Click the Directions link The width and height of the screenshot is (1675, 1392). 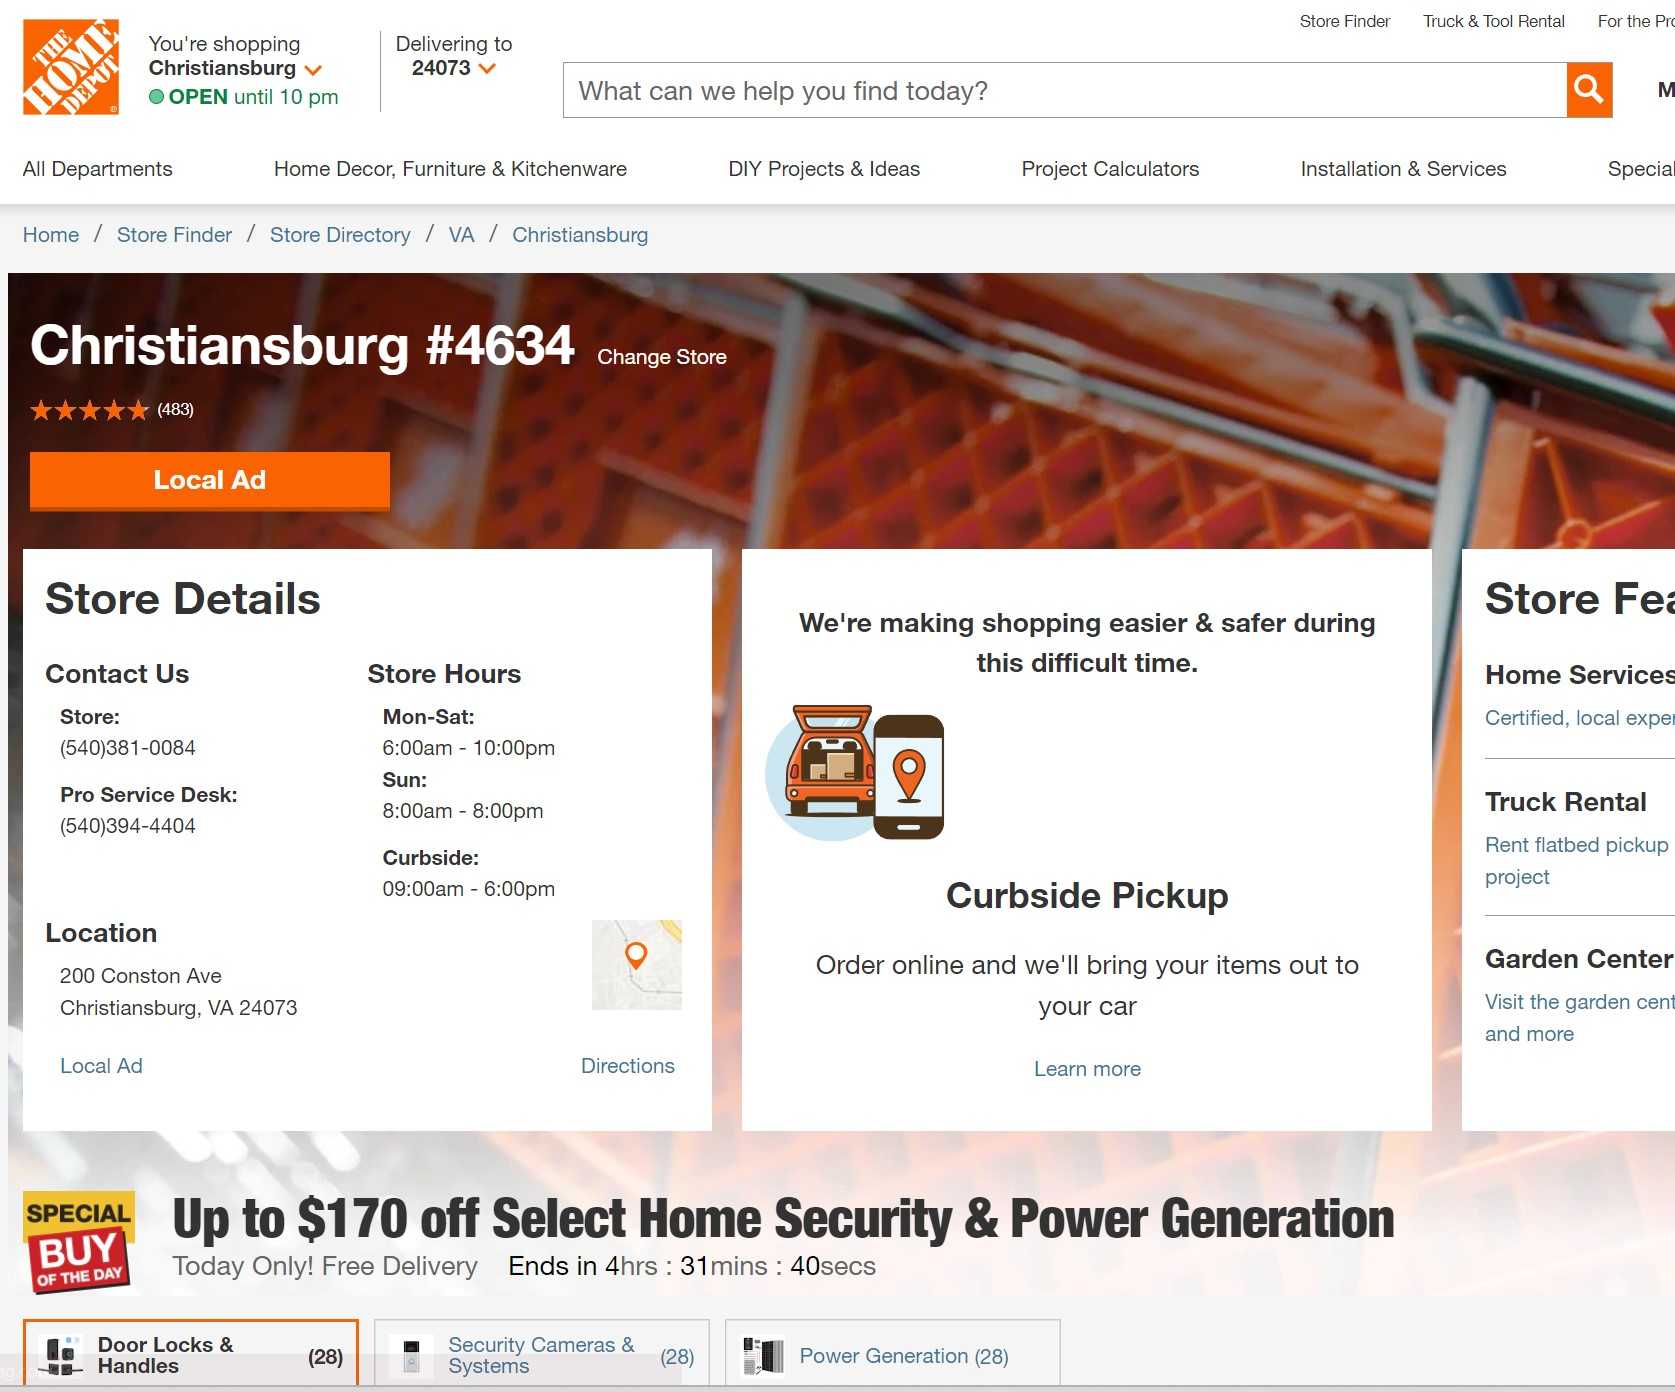click(x=628, y=1066)
